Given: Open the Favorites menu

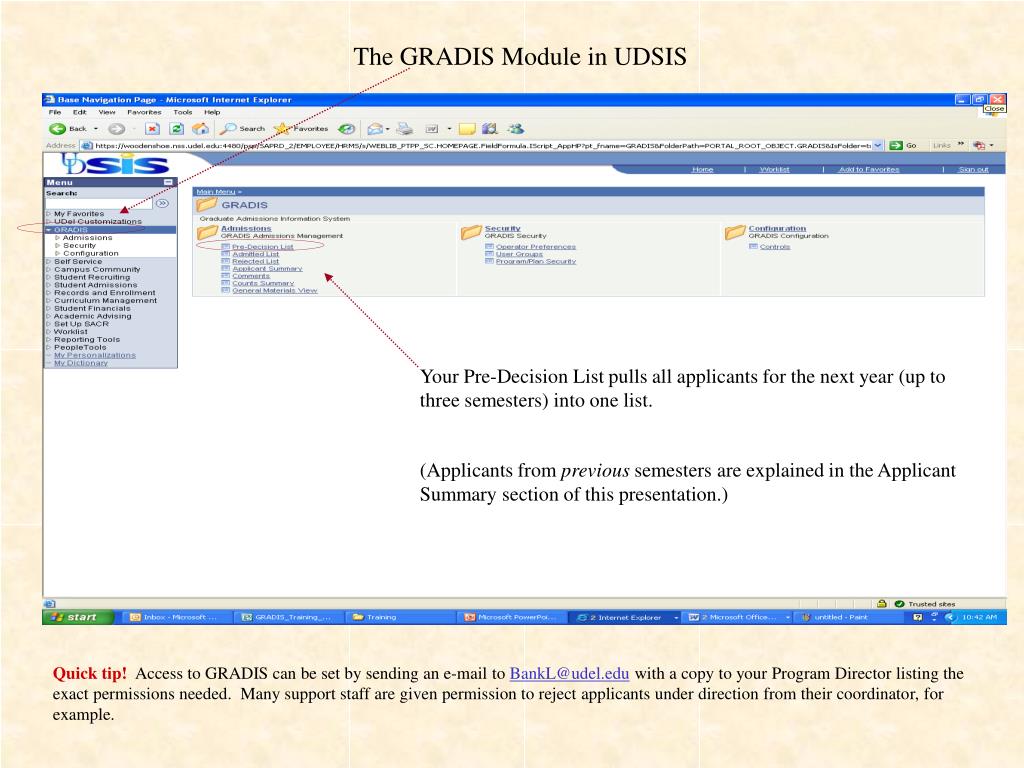Looking at the screenshot, I should point(144,112).
